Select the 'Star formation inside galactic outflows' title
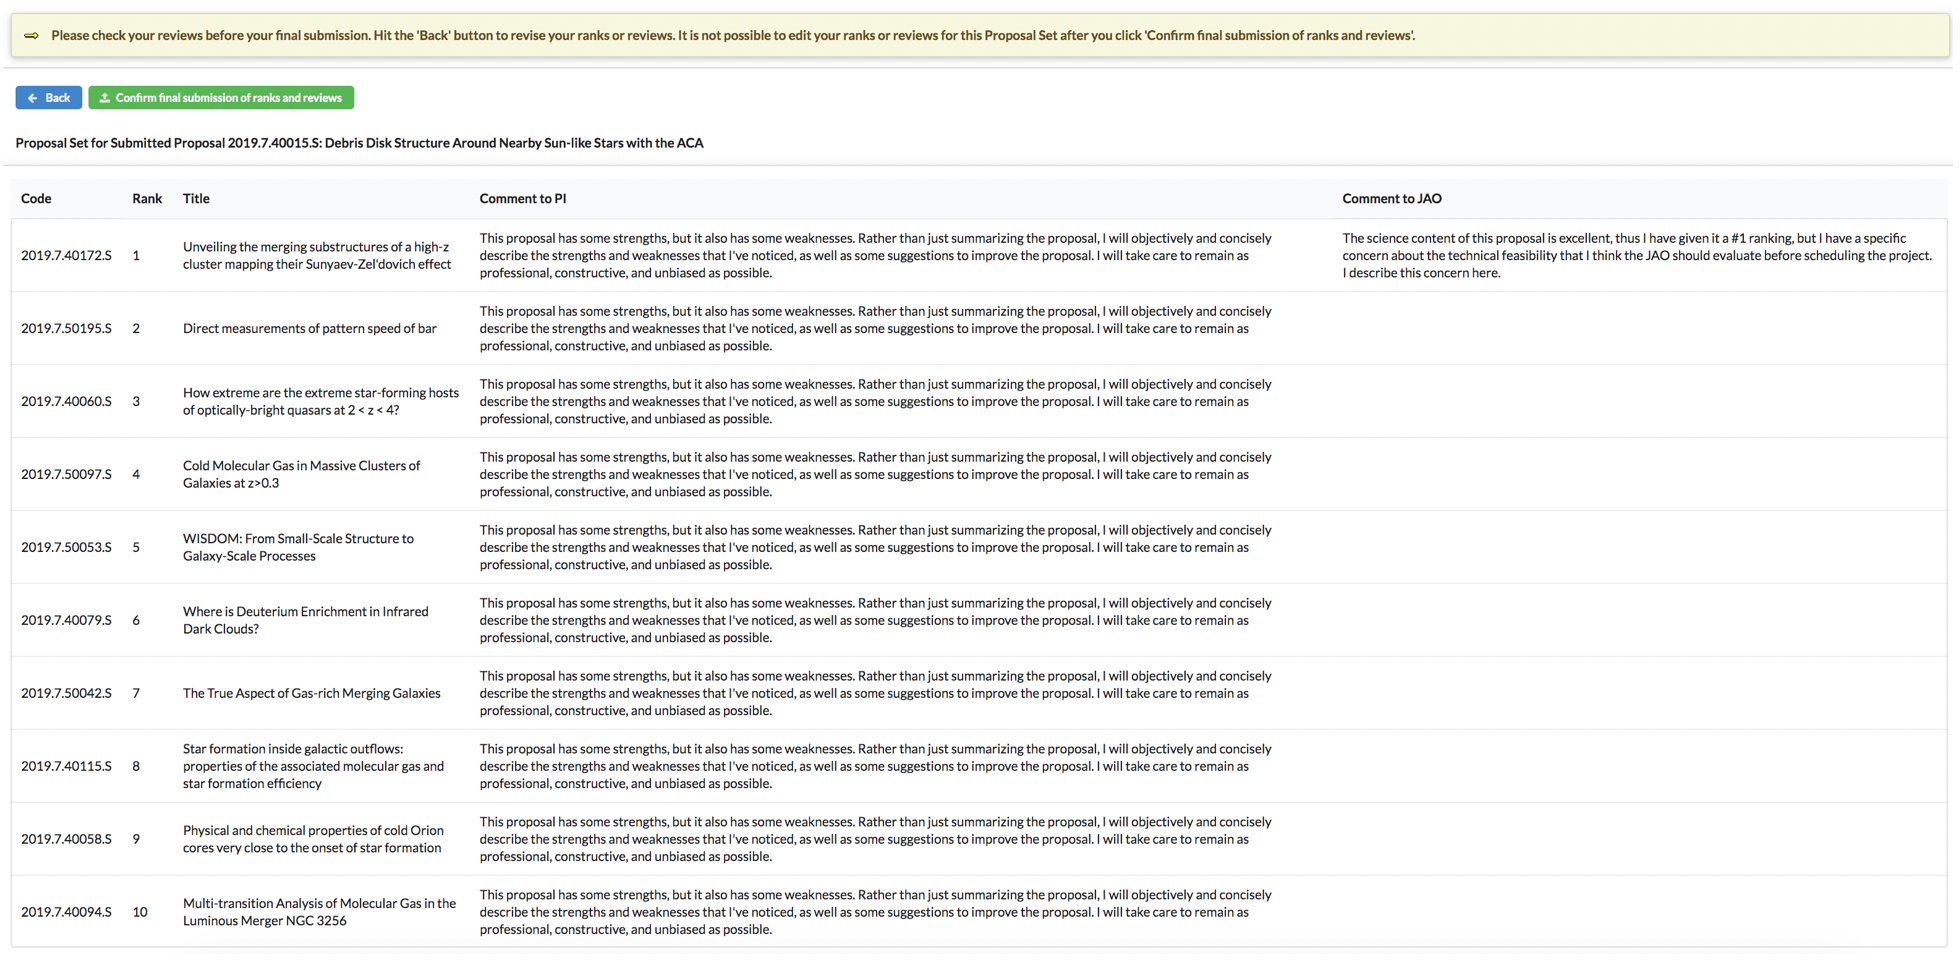This screenshot has width=1960, height=961. (x=313, y=767)
